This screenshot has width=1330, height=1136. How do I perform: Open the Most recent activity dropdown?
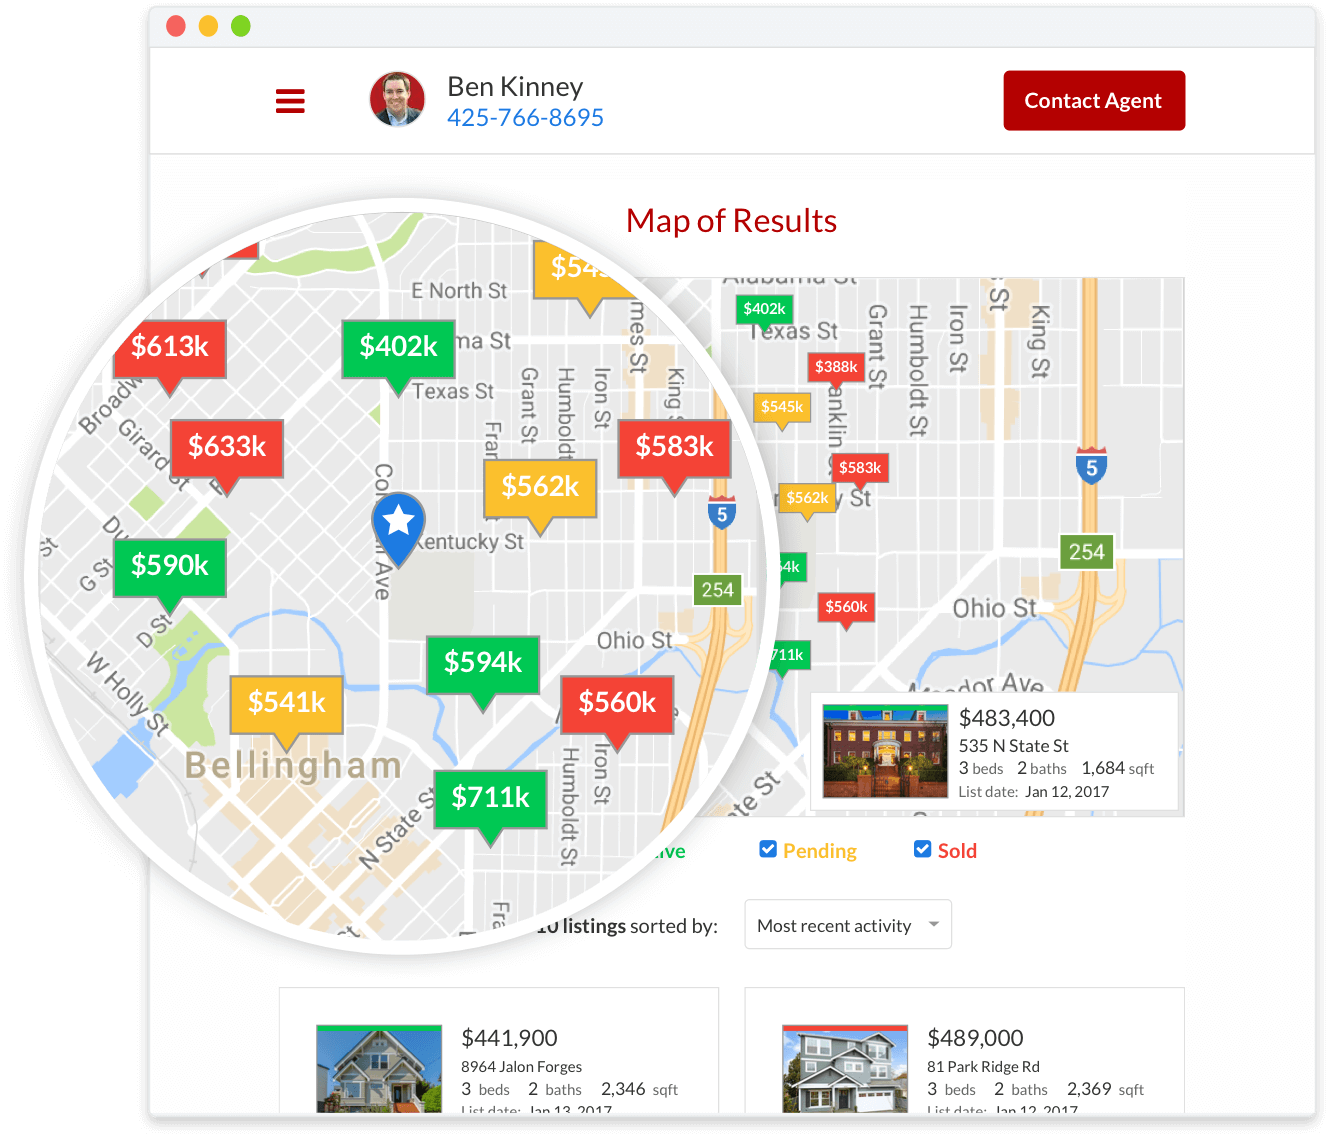click(x=847, y=925)
